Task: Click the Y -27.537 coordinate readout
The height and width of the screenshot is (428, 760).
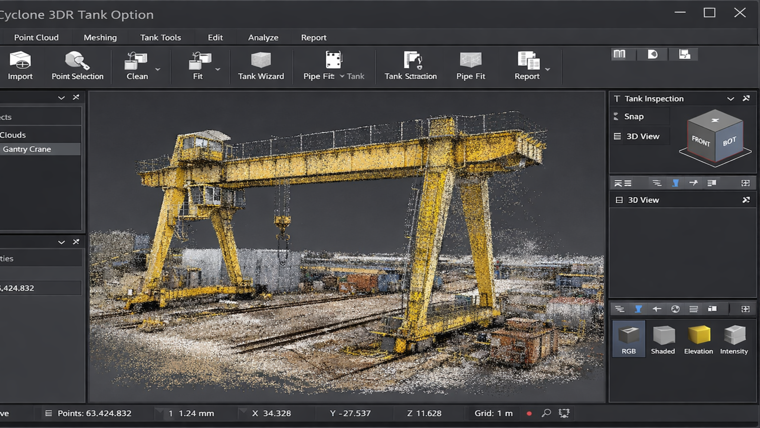Action: coord(350,413)
